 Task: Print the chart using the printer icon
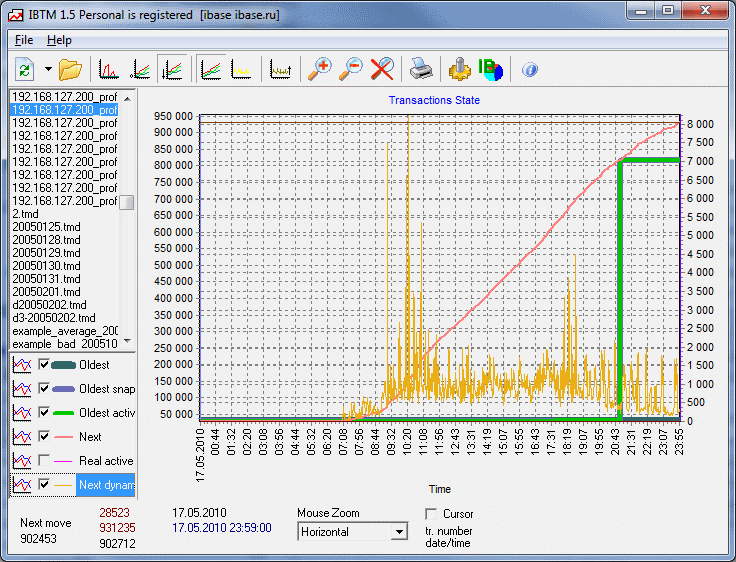pyautogui.click(x=421, y=69)
